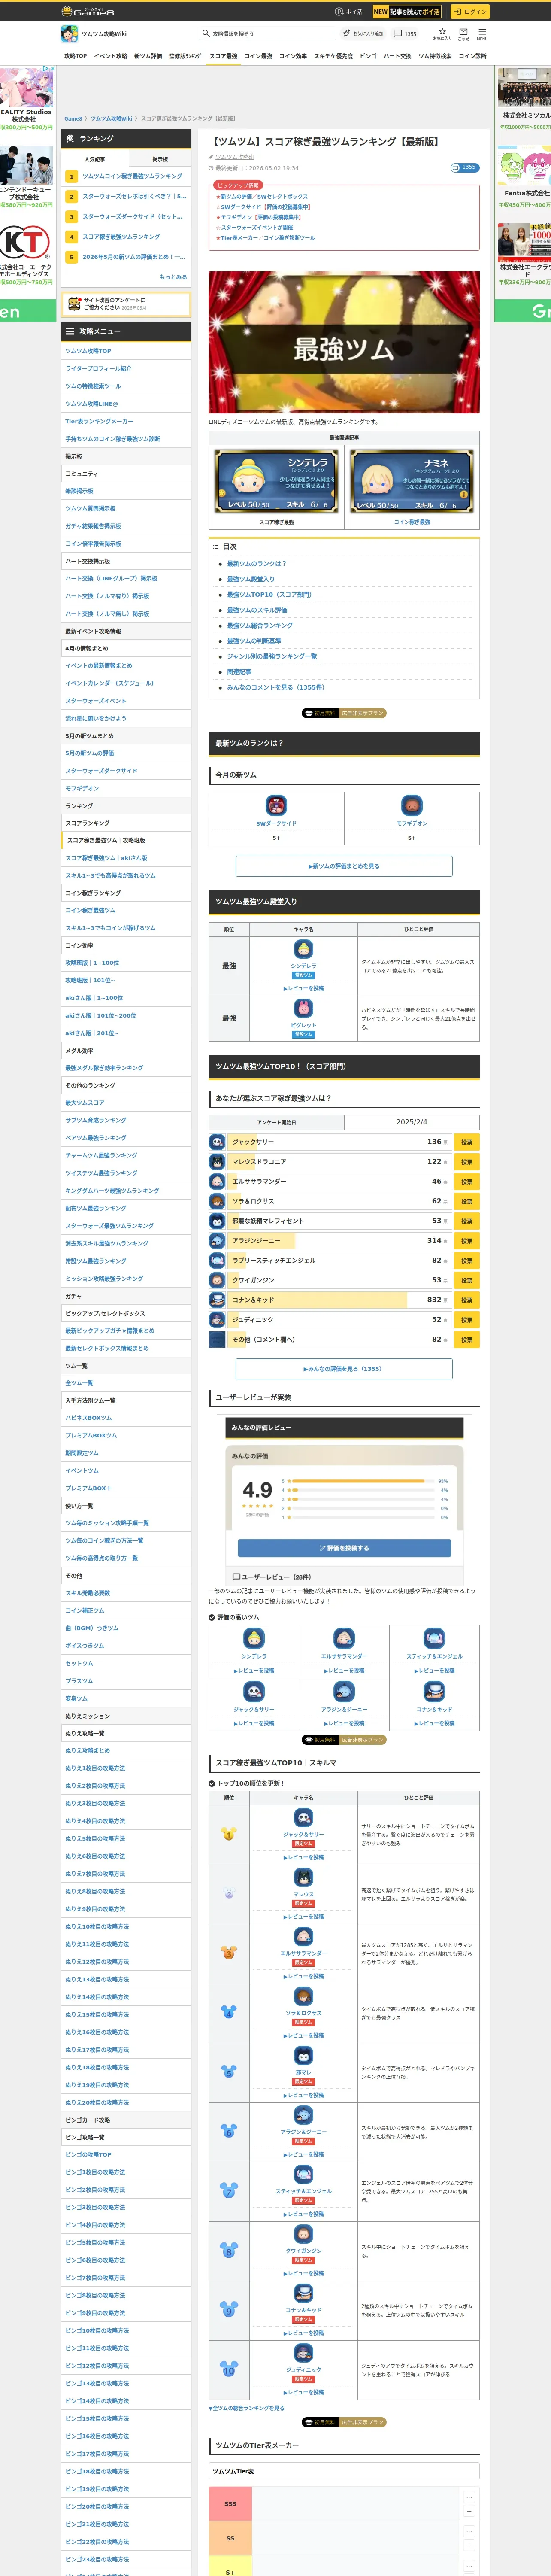This screenshot has width=551, height=2576.
Task: Open the SWダークサイド icon under 今月の新ツム
Action: [276, 805]
